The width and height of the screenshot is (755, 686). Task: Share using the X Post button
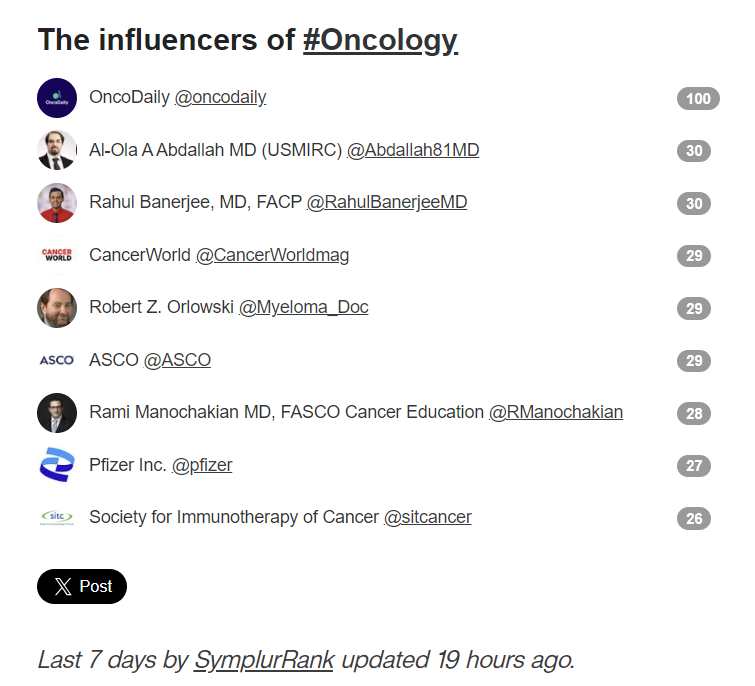82,586
